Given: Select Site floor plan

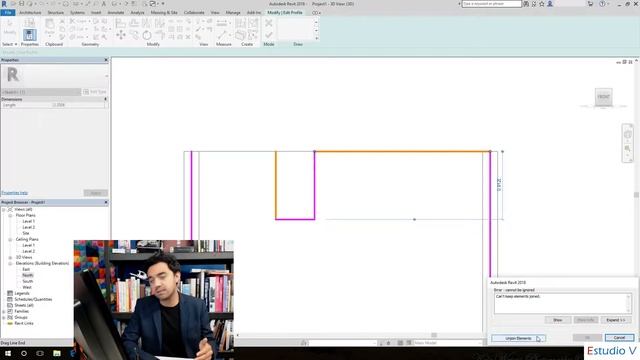Looking at the screenshot, I should [26, 233].
